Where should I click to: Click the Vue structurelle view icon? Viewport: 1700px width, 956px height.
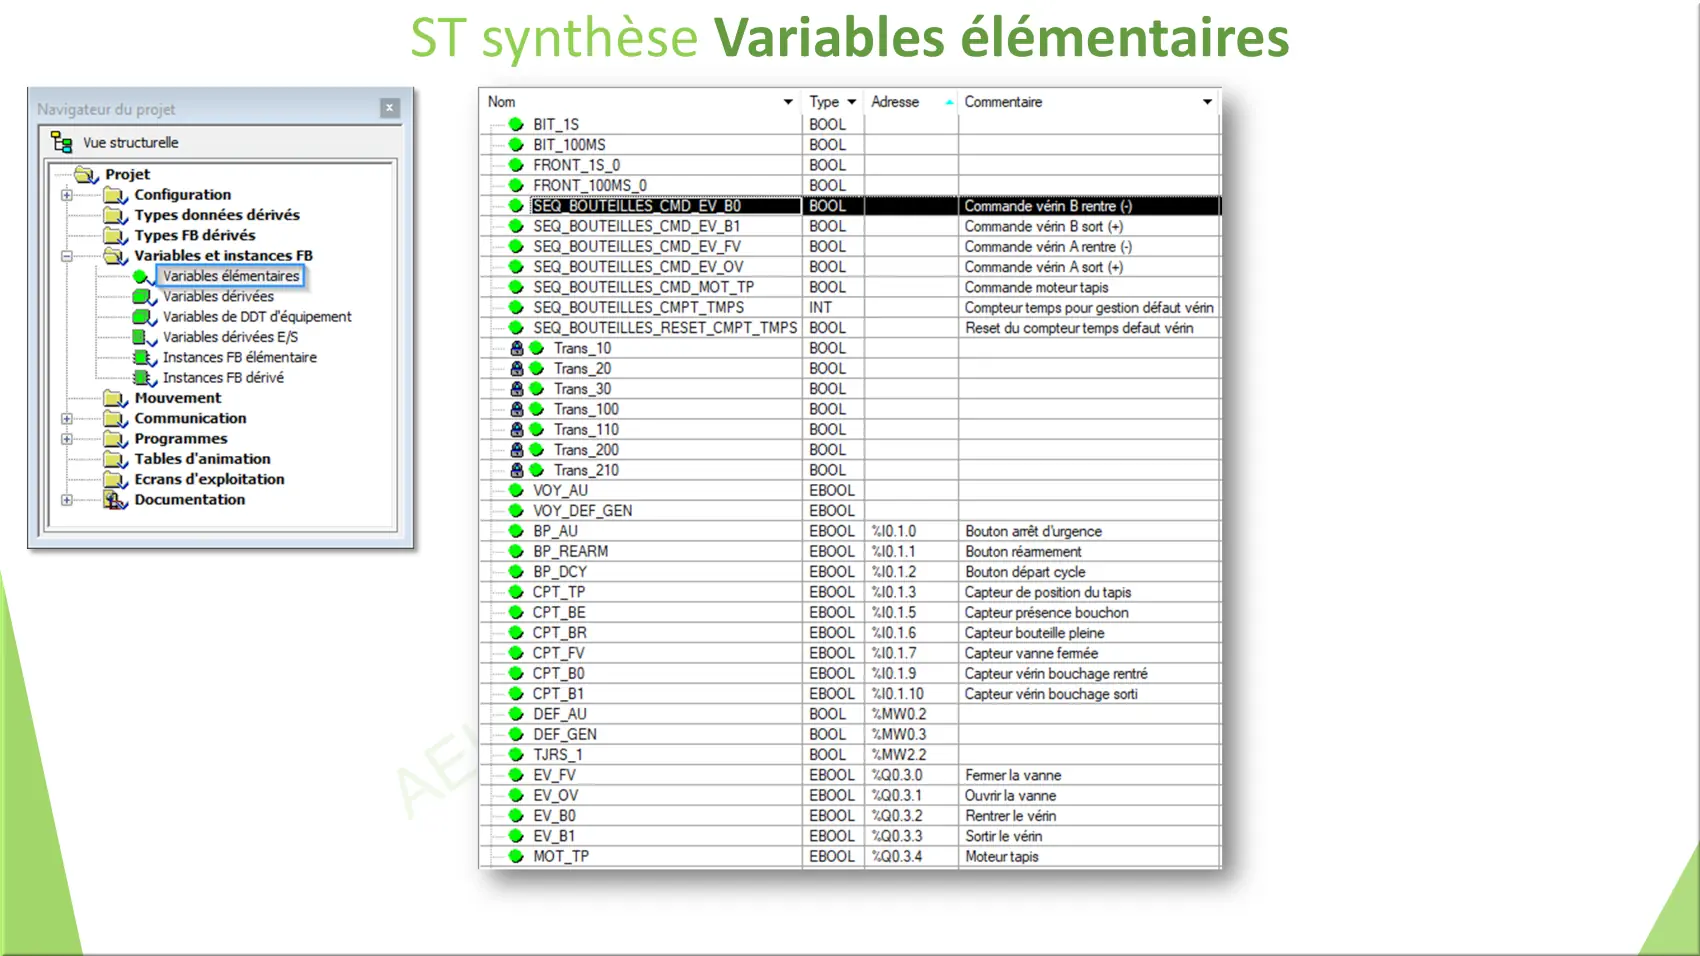click(62, 142)
